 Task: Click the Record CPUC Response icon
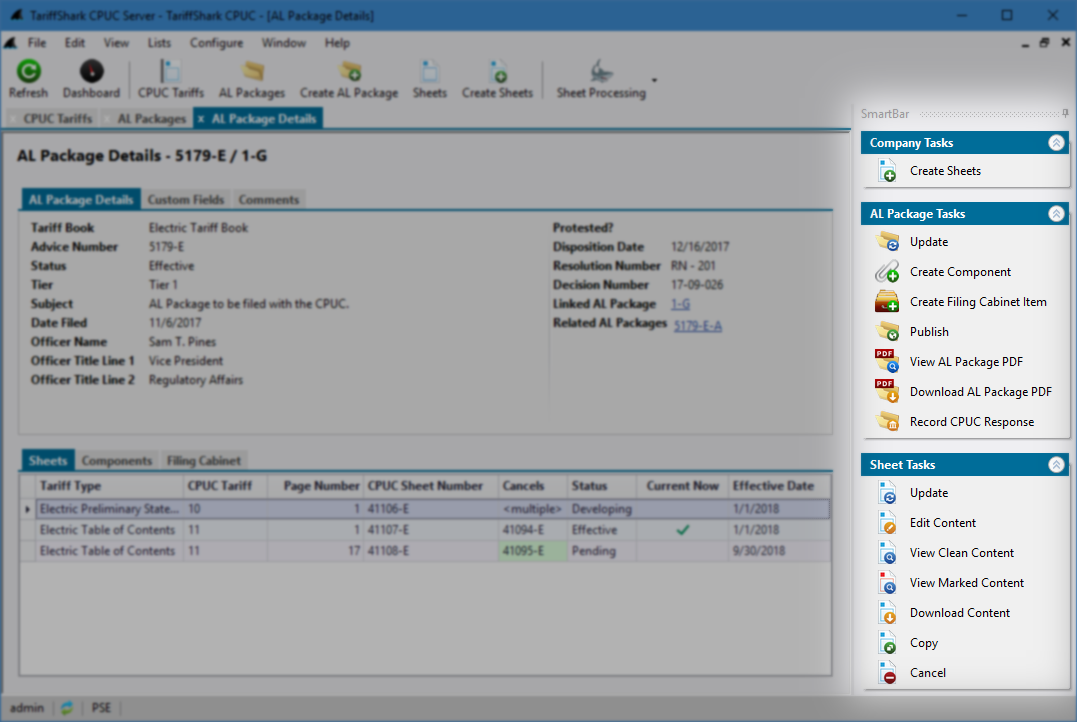pos(887,421)
